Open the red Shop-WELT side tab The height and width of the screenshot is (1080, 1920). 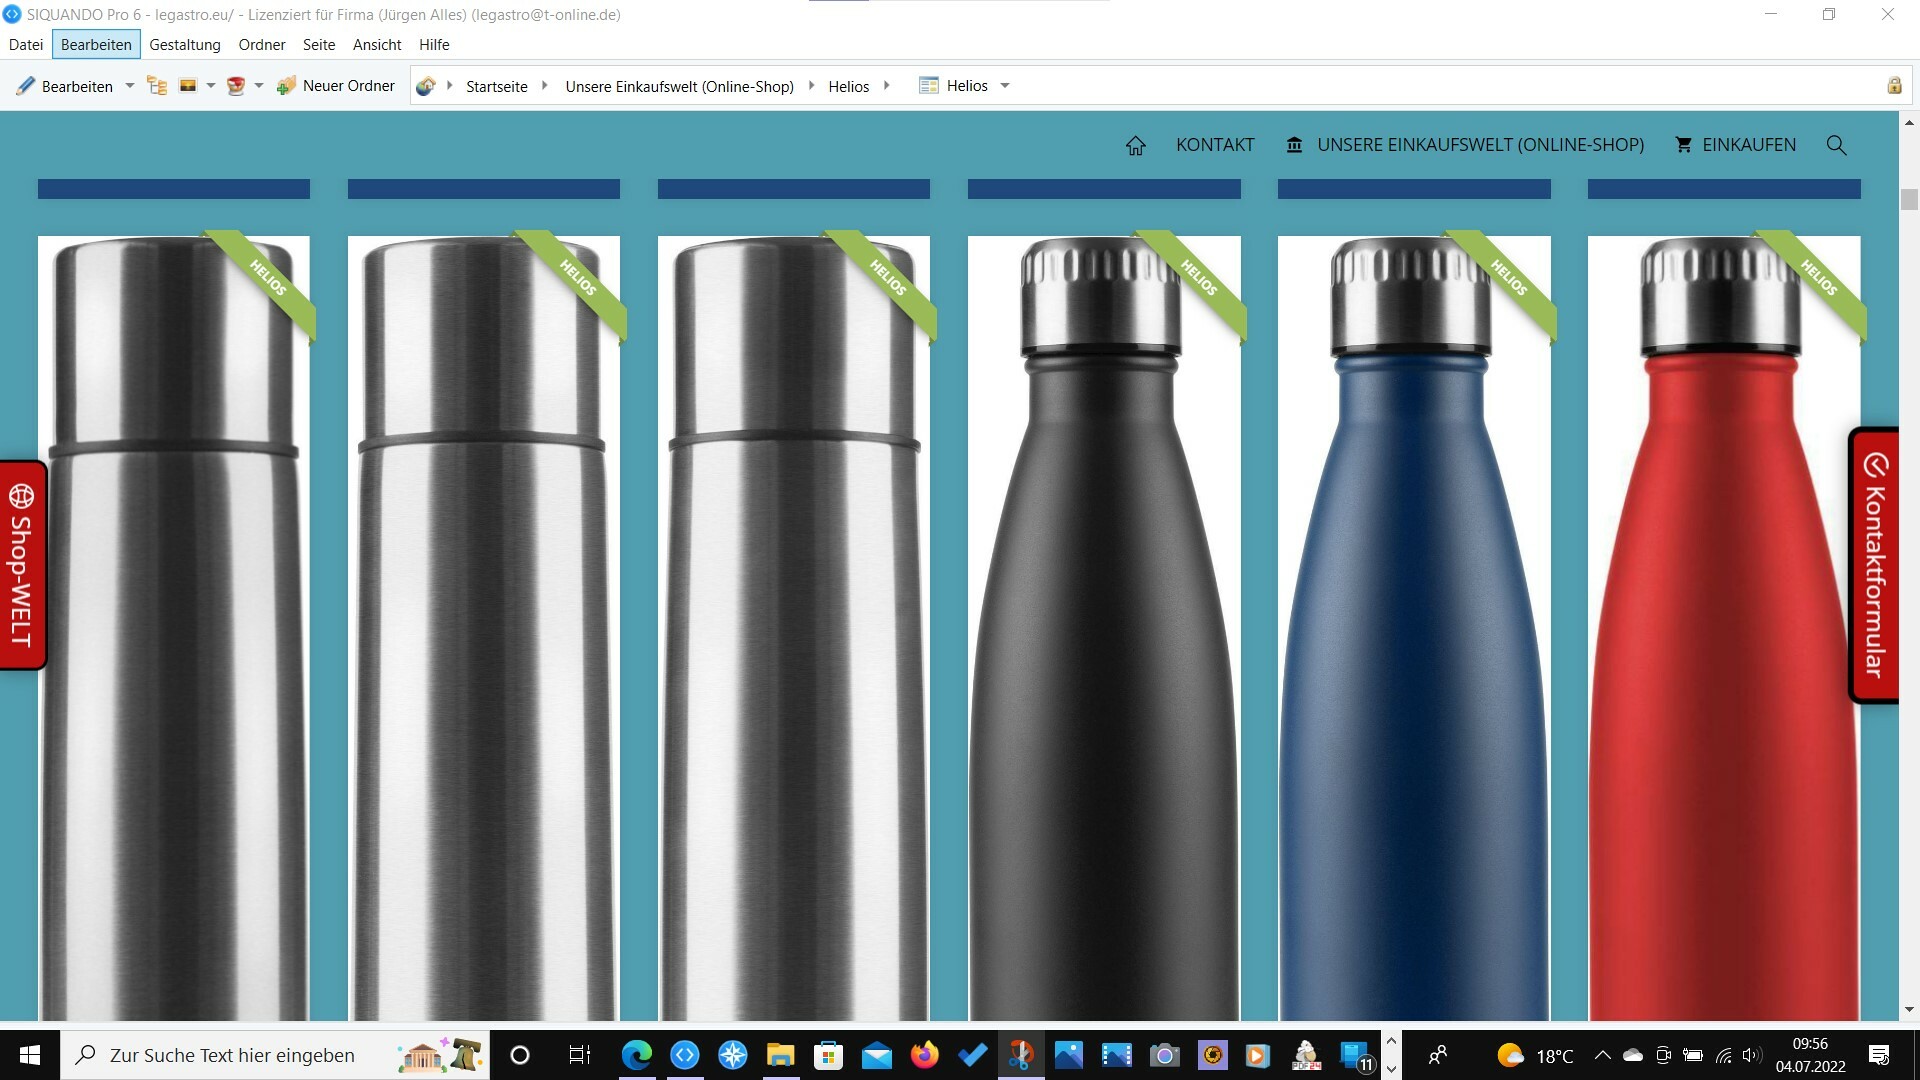[22, 565]
